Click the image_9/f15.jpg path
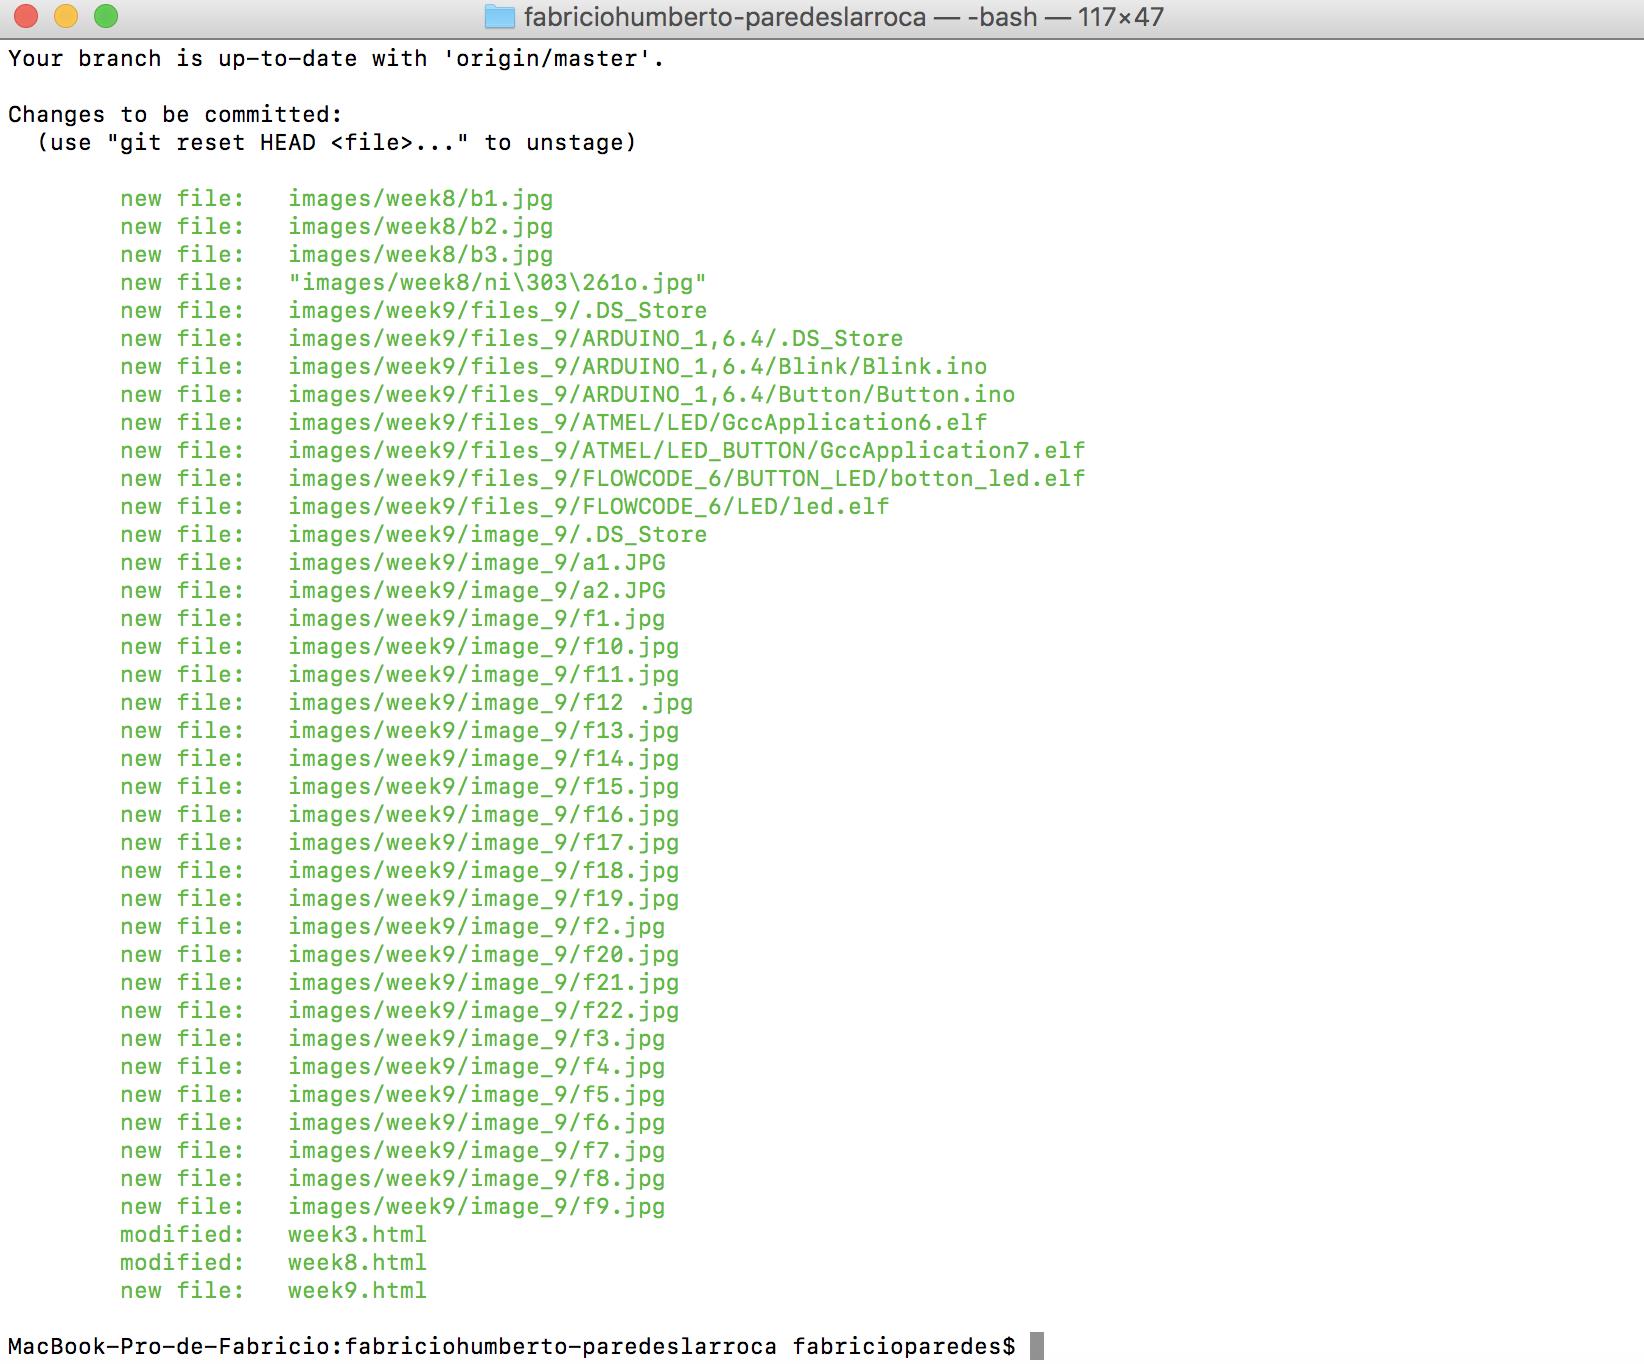 484,787
